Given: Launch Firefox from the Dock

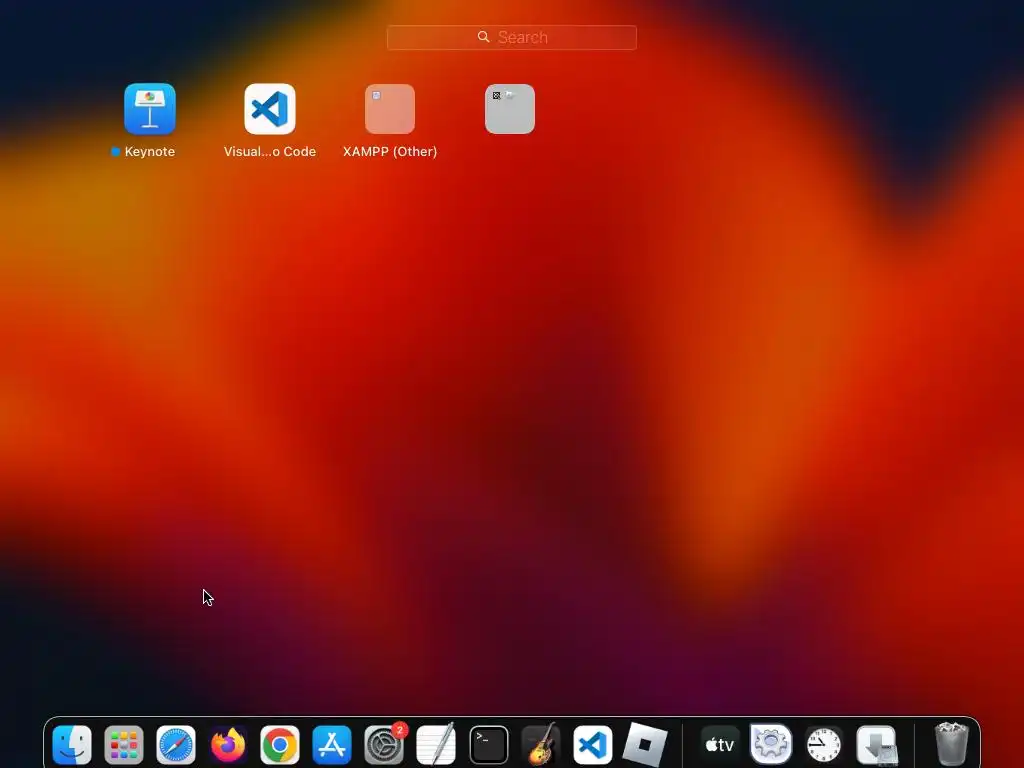Looking at the screenshot, I should pos(228,744).
